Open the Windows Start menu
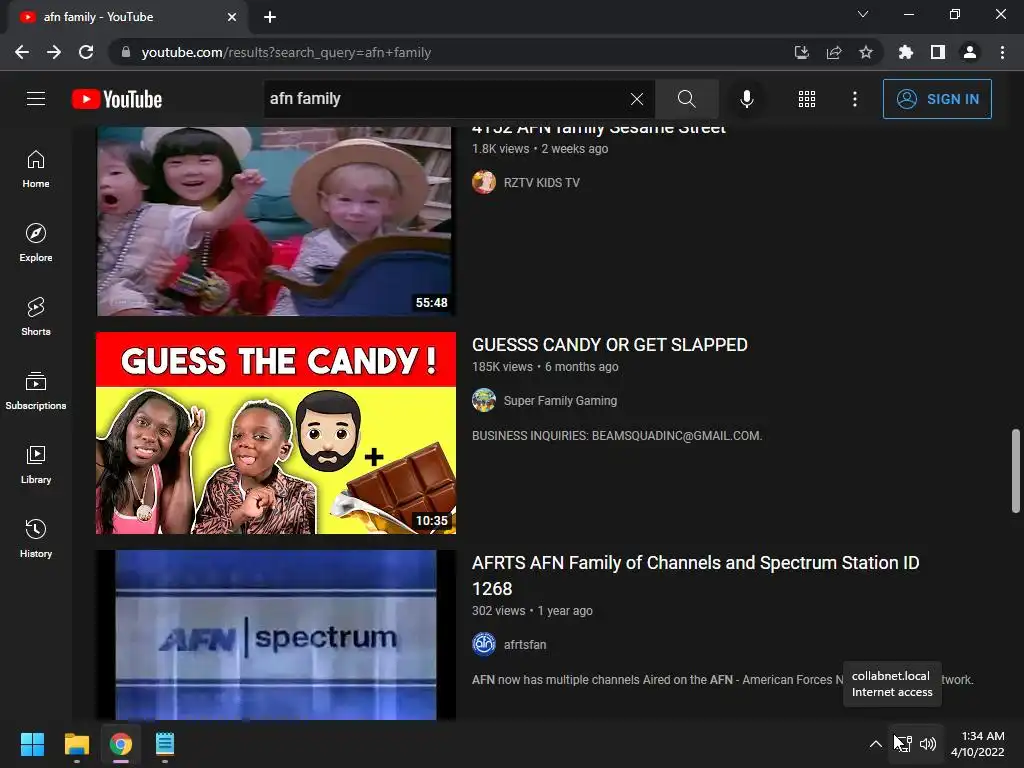The width and height of the screenshot is (1024, 768). (x=32, y=744)
